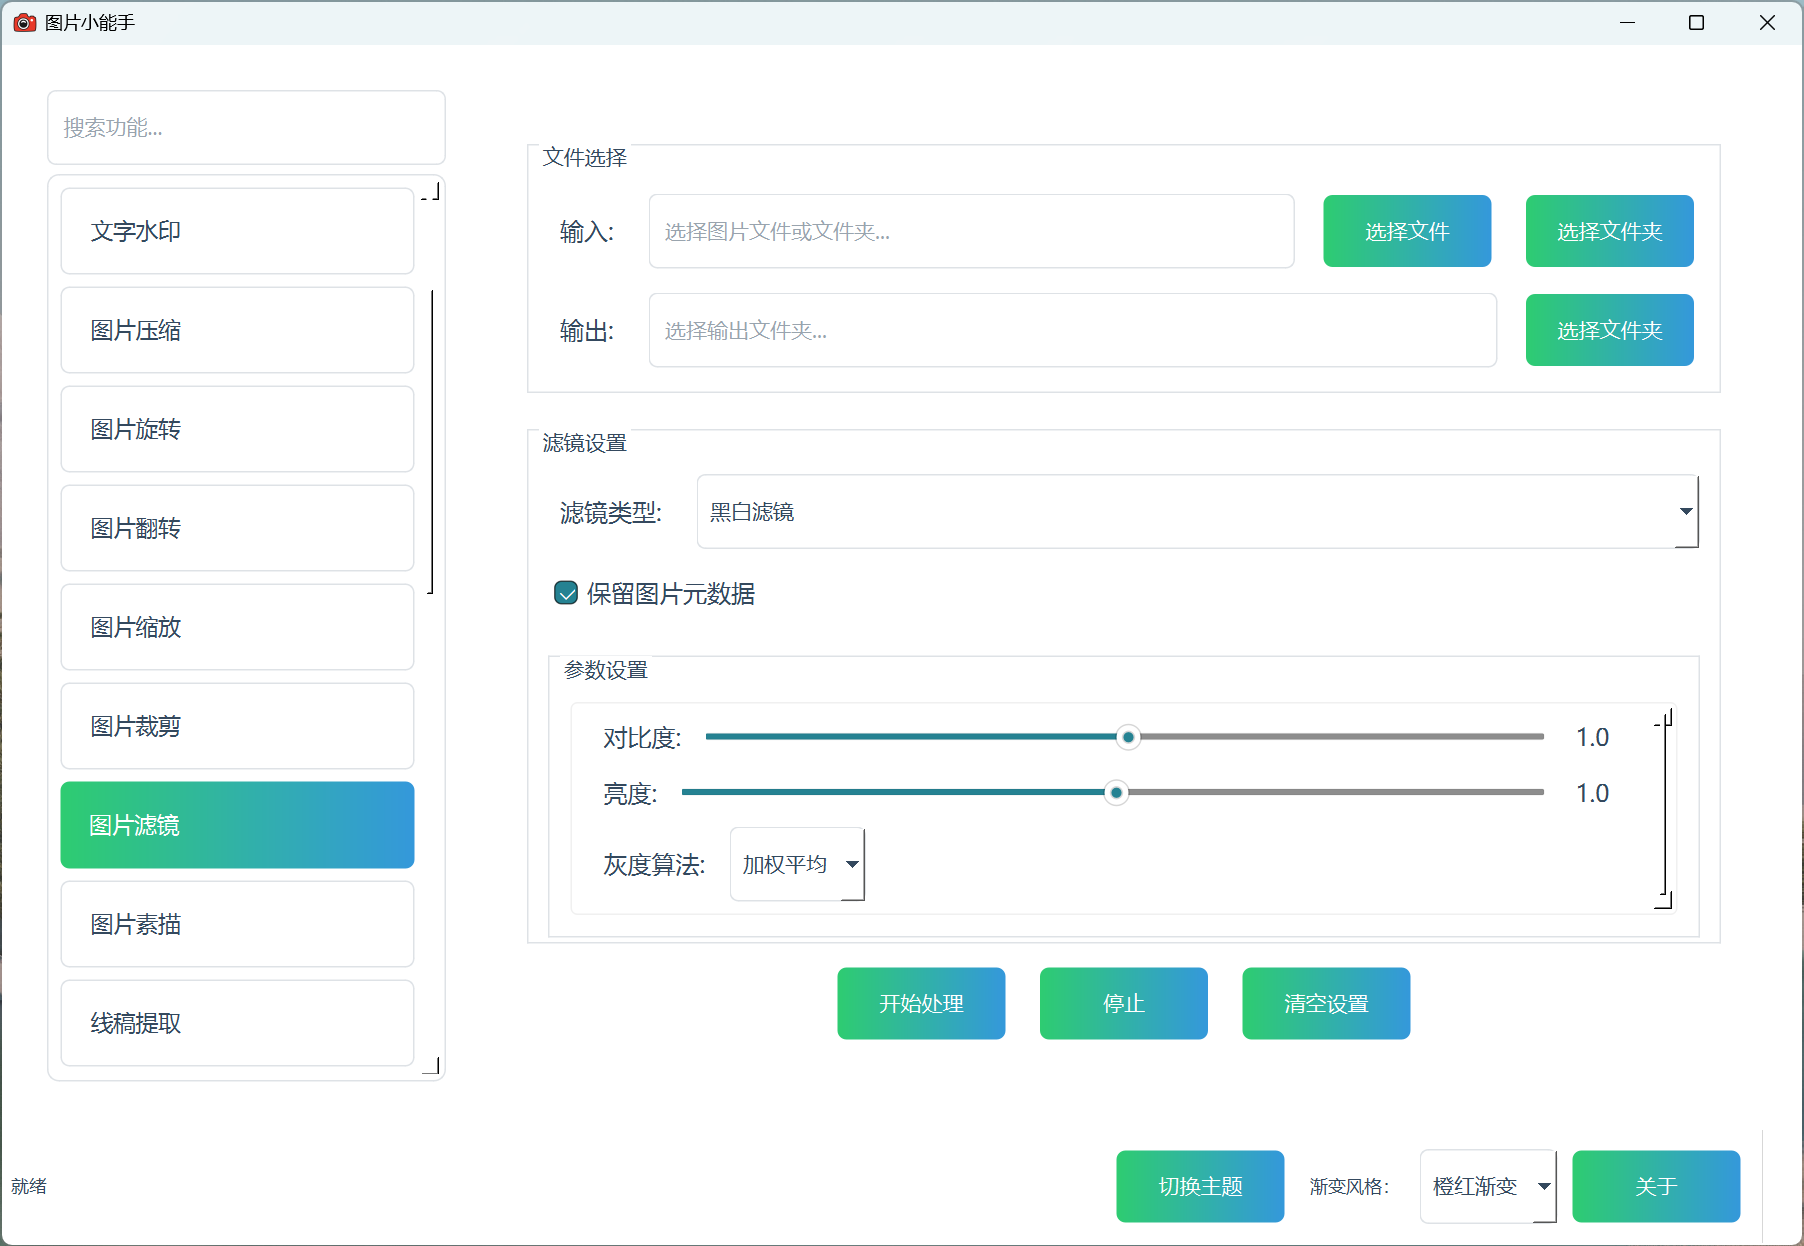Click the 清空设置 button
This screenshot has height=1246, width=1804.
tap(1326, 1003)
